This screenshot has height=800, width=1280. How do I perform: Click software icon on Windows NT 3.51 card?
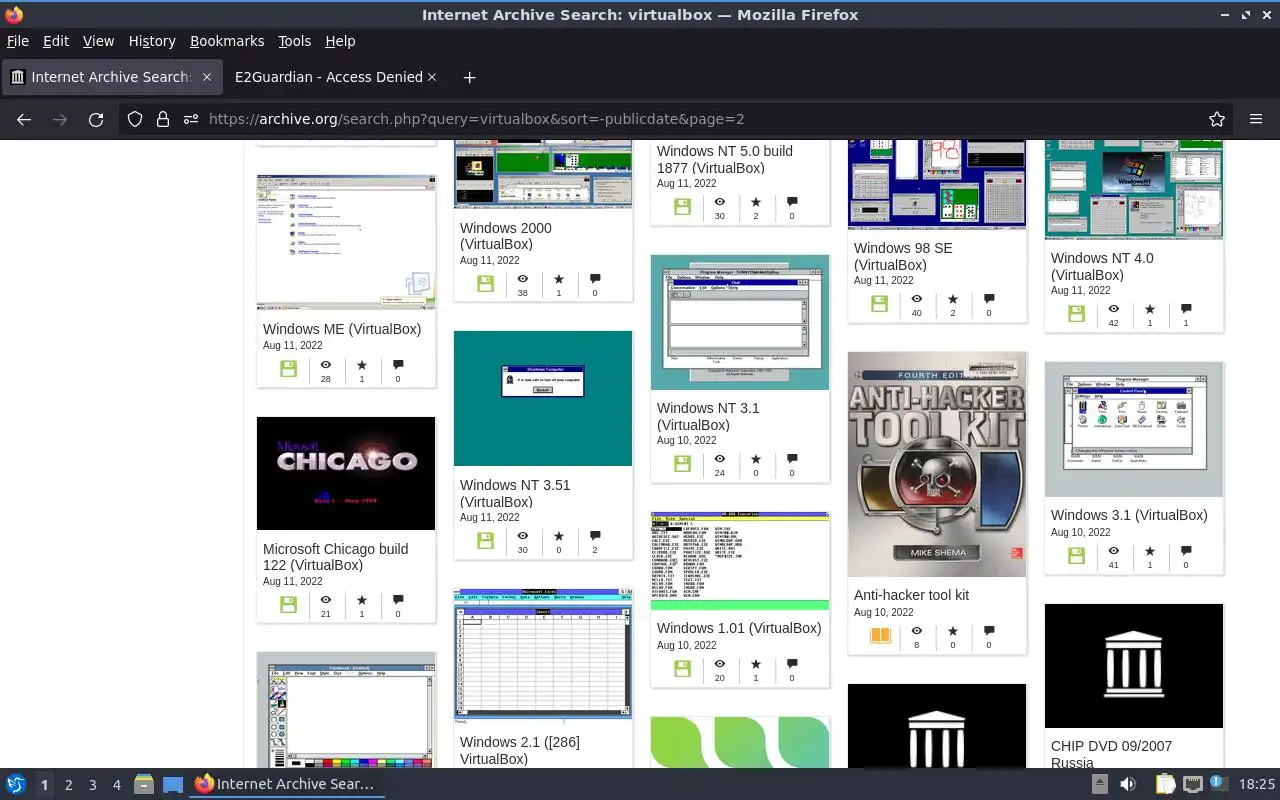click(x=485, y=541)
